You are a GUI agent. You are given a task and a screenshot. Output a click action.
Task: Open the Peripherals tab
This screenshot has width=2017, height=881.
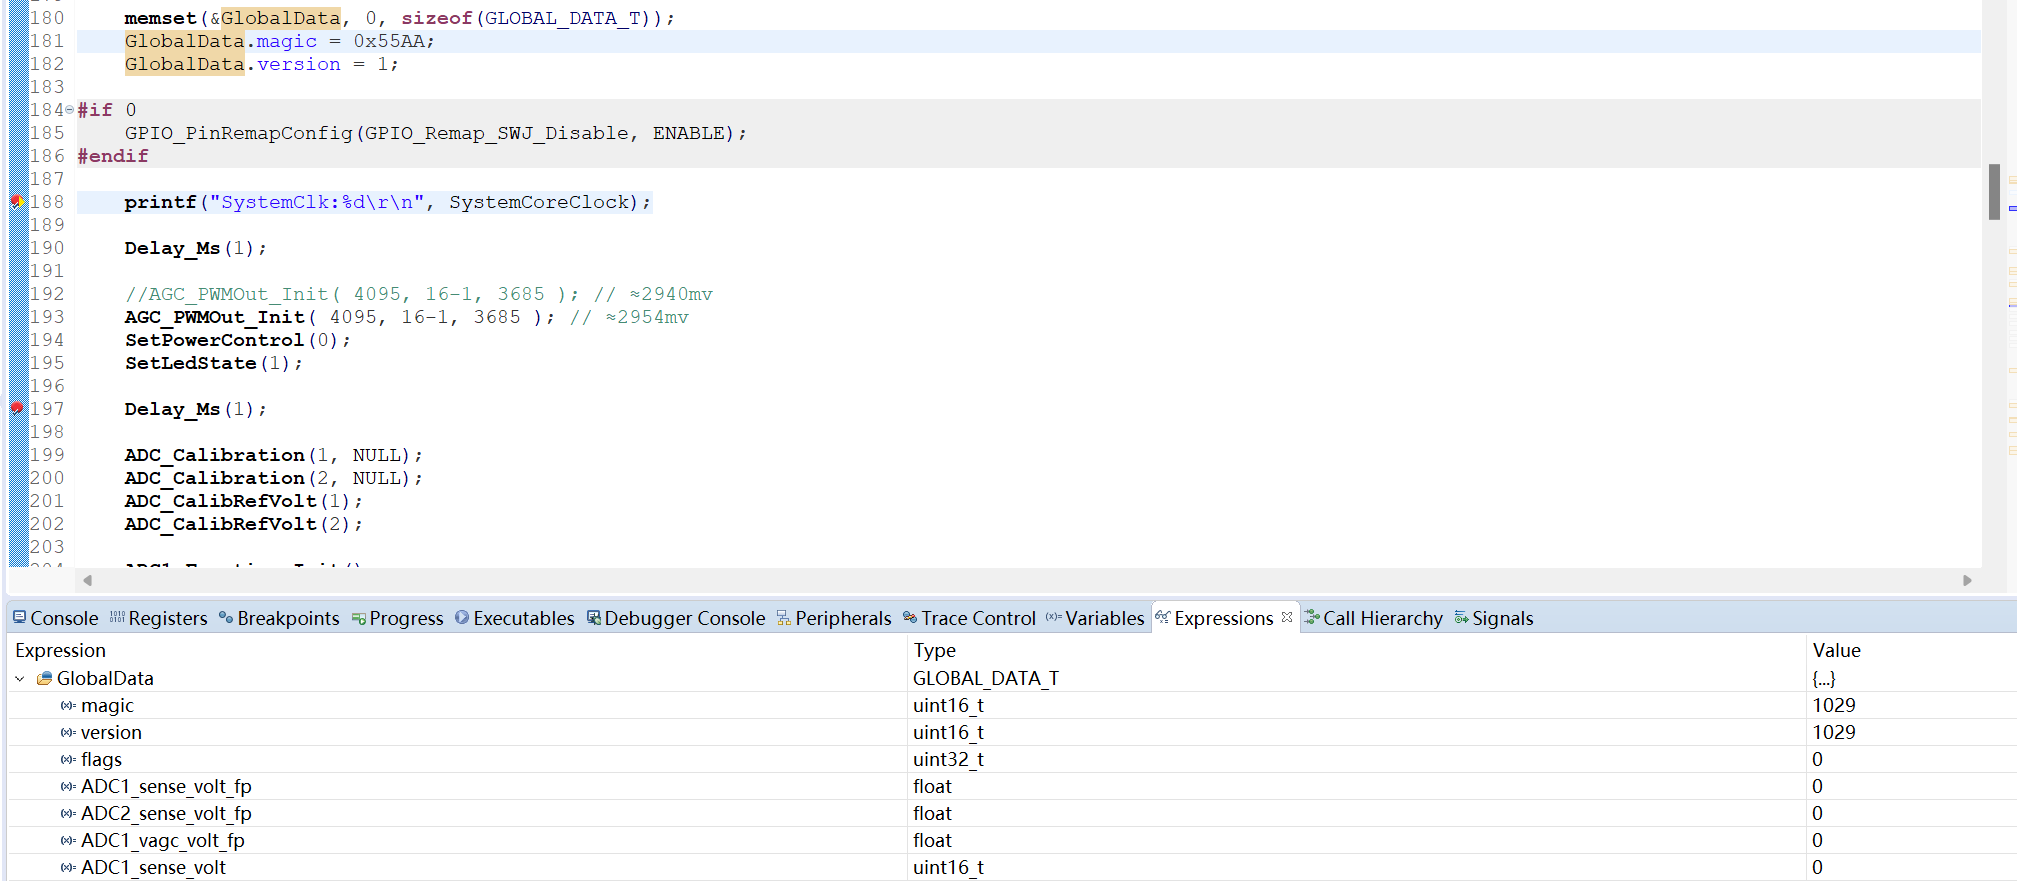[x=834, y=618]
